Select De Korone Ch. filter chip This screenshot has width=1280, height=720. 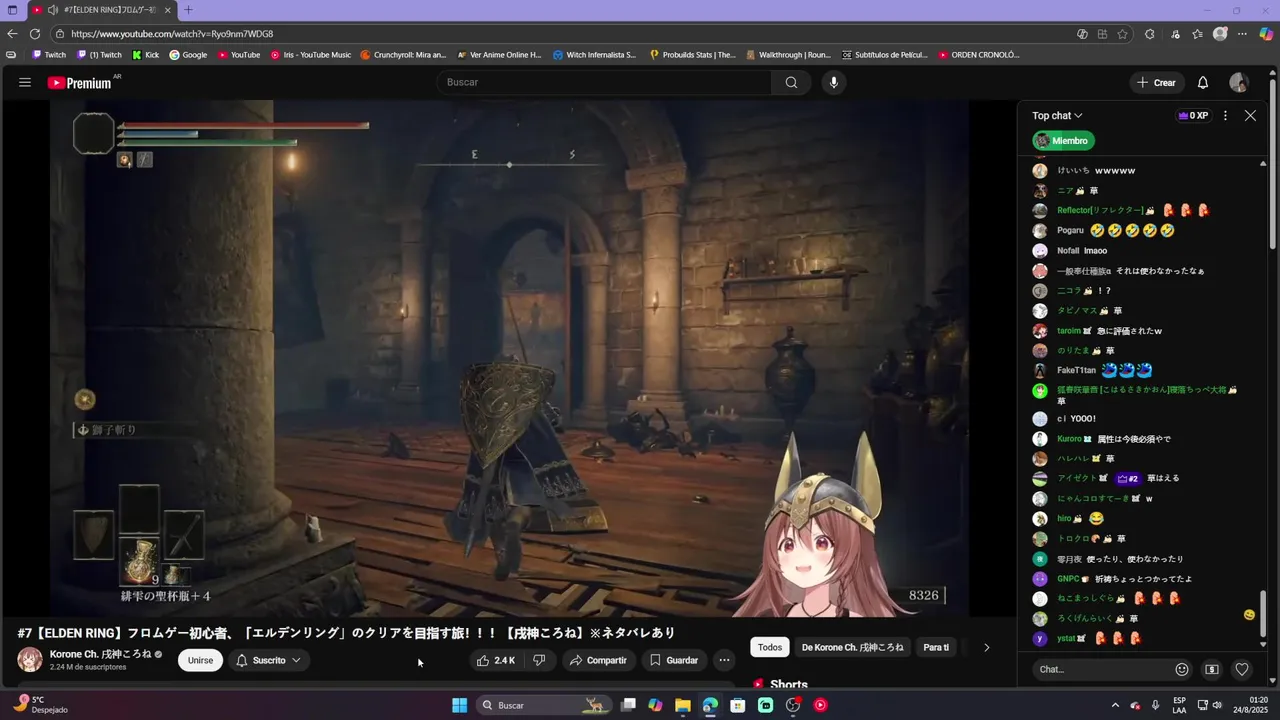click(x=852, y=647)
